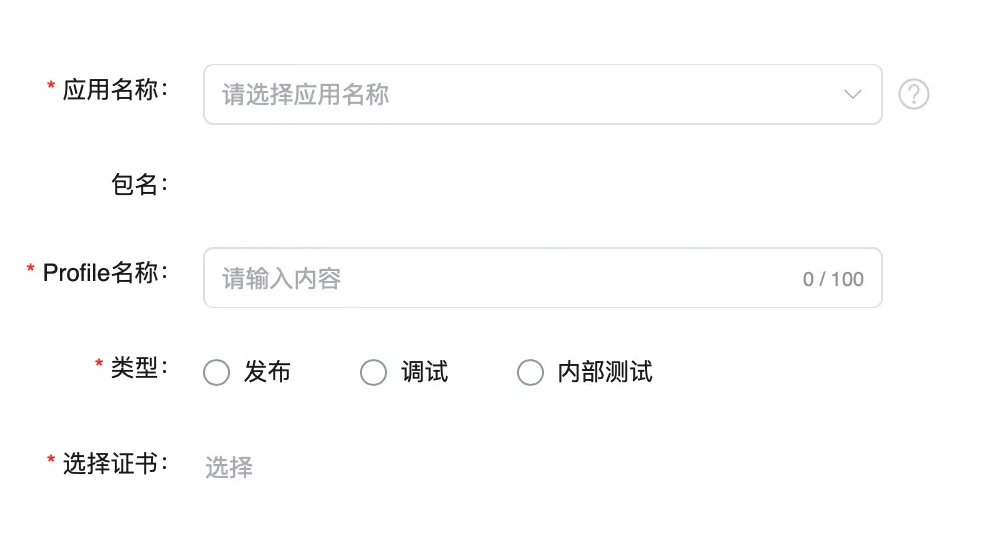This screenshot has width=991, height=551.
Task: Click the 内部测试 option label text
Action: coord(605,373)
